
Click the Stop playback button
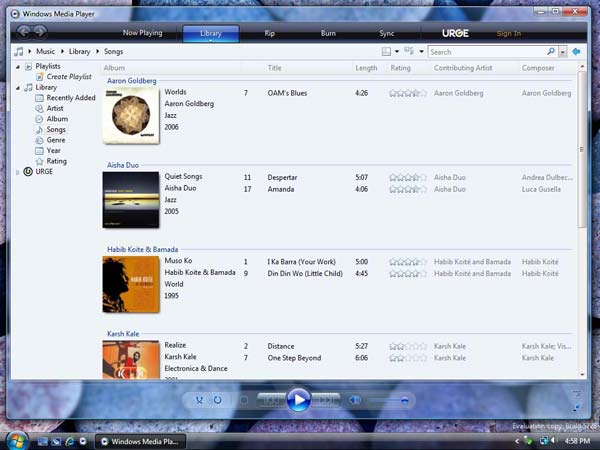pos(244,401)
